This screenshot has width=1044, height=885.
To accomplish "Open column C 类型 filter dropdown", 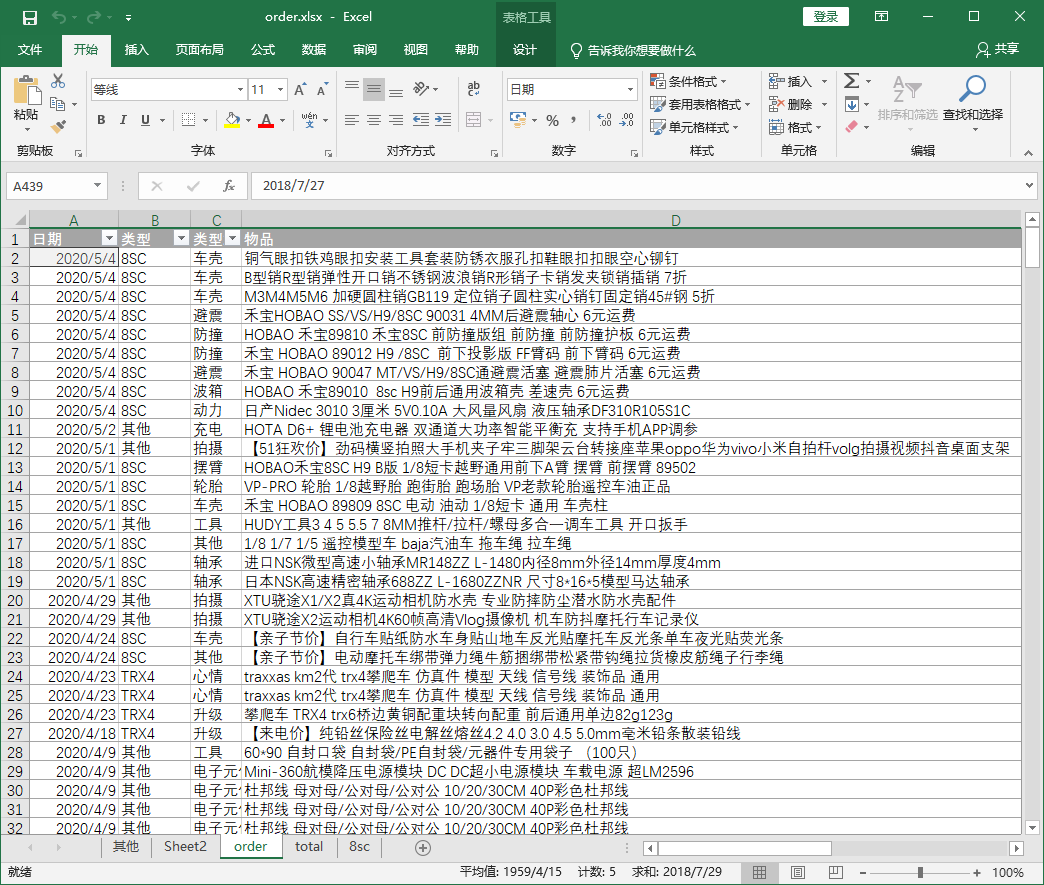I will click(232, 238).
